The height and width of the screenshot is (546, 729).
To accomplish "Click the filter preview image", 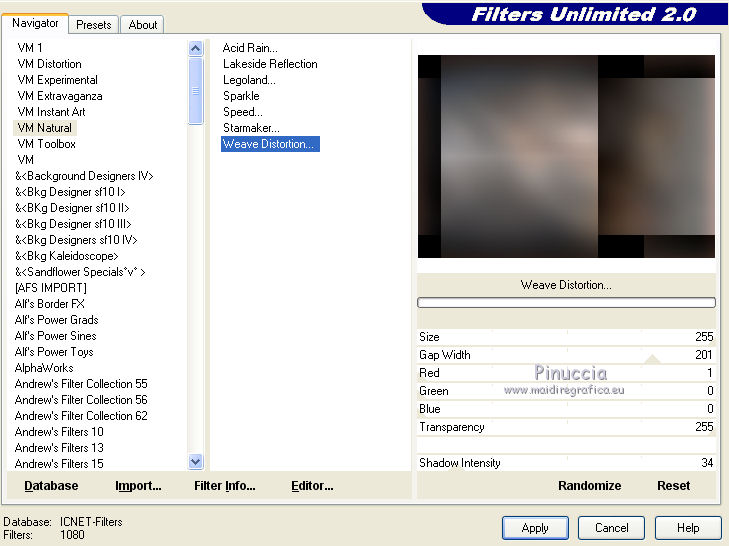I will 566,156.
